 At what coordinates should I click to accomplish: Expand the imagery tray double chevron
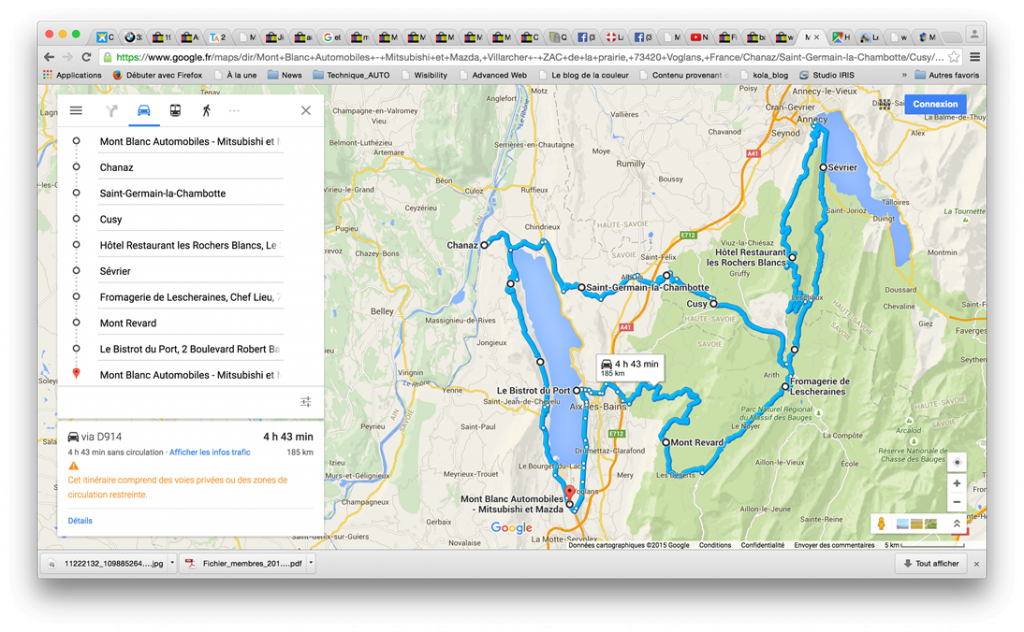(x=957, y=524)
